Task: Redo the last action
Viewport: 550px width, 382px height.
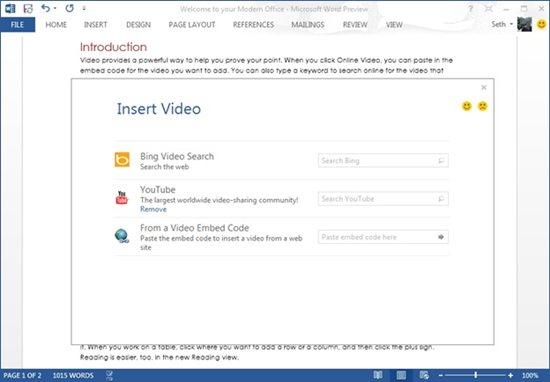Action: 69,8
